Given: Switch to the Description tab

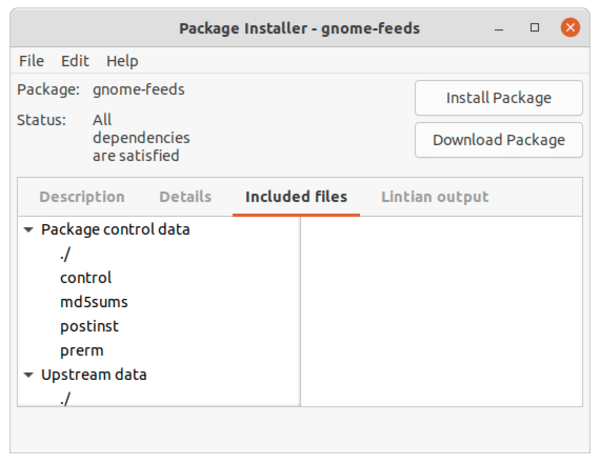Looking at the screenshot, I should point(82,197).
